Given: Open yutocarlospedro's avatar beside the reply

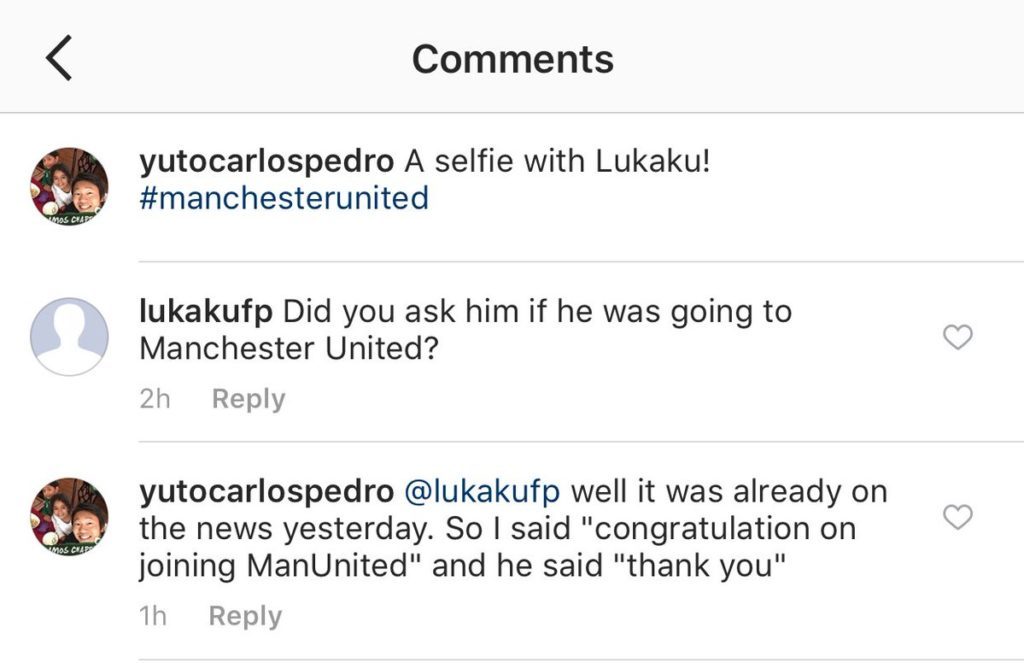Looking at the screenshot, I should (x=69, y=516).
